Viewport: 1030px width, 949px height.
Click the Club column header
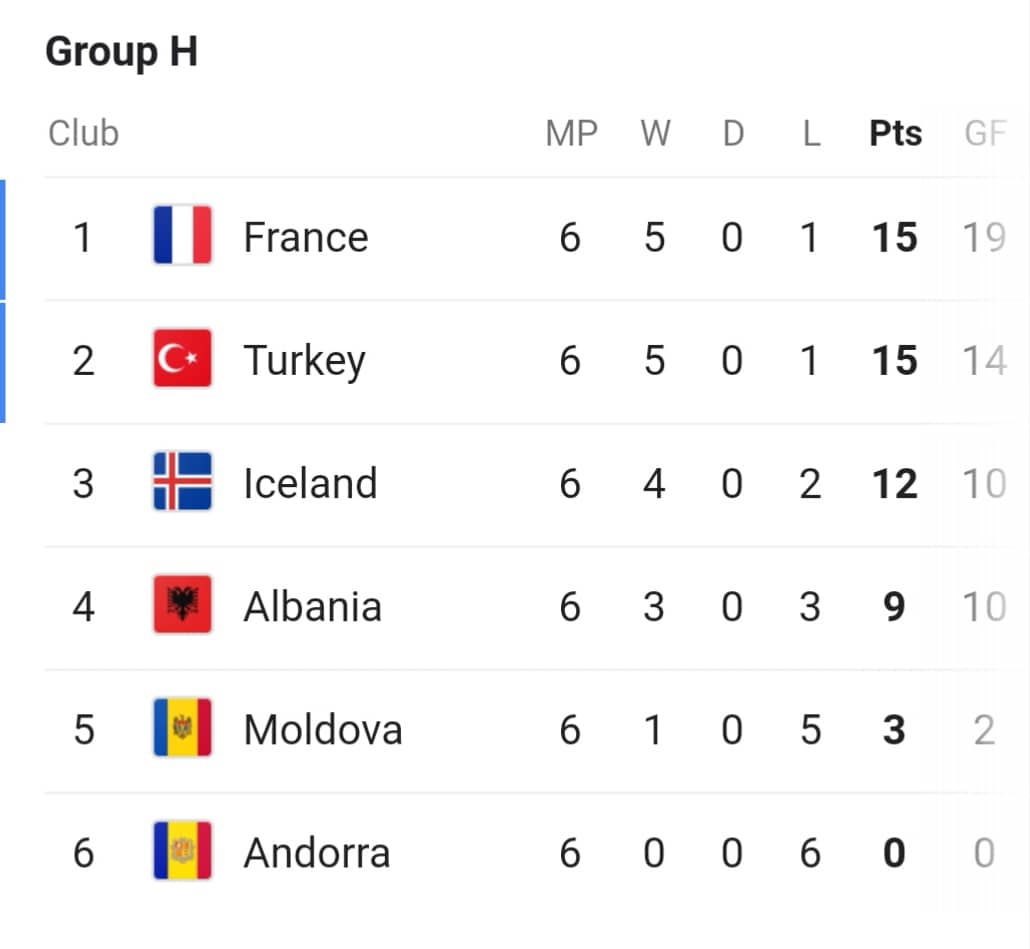tap(83, 133)
